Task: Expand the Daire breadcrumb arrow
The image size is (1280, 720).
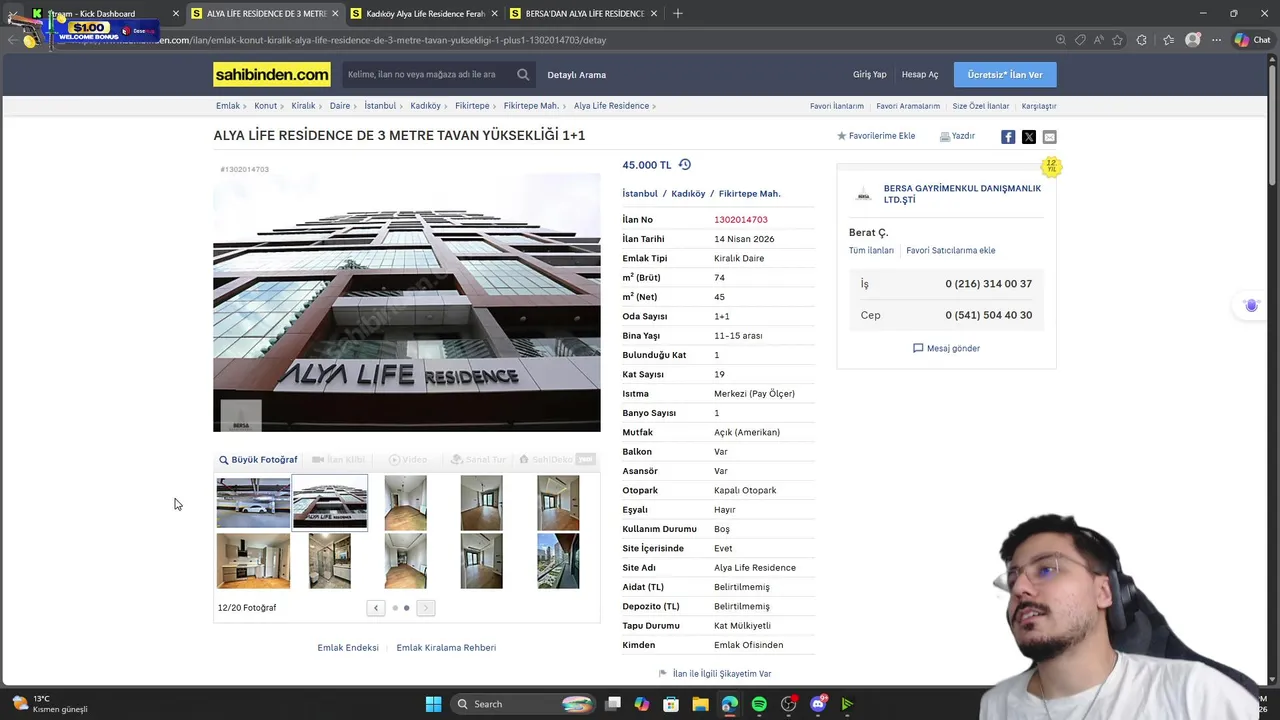Action: [356, 106]
